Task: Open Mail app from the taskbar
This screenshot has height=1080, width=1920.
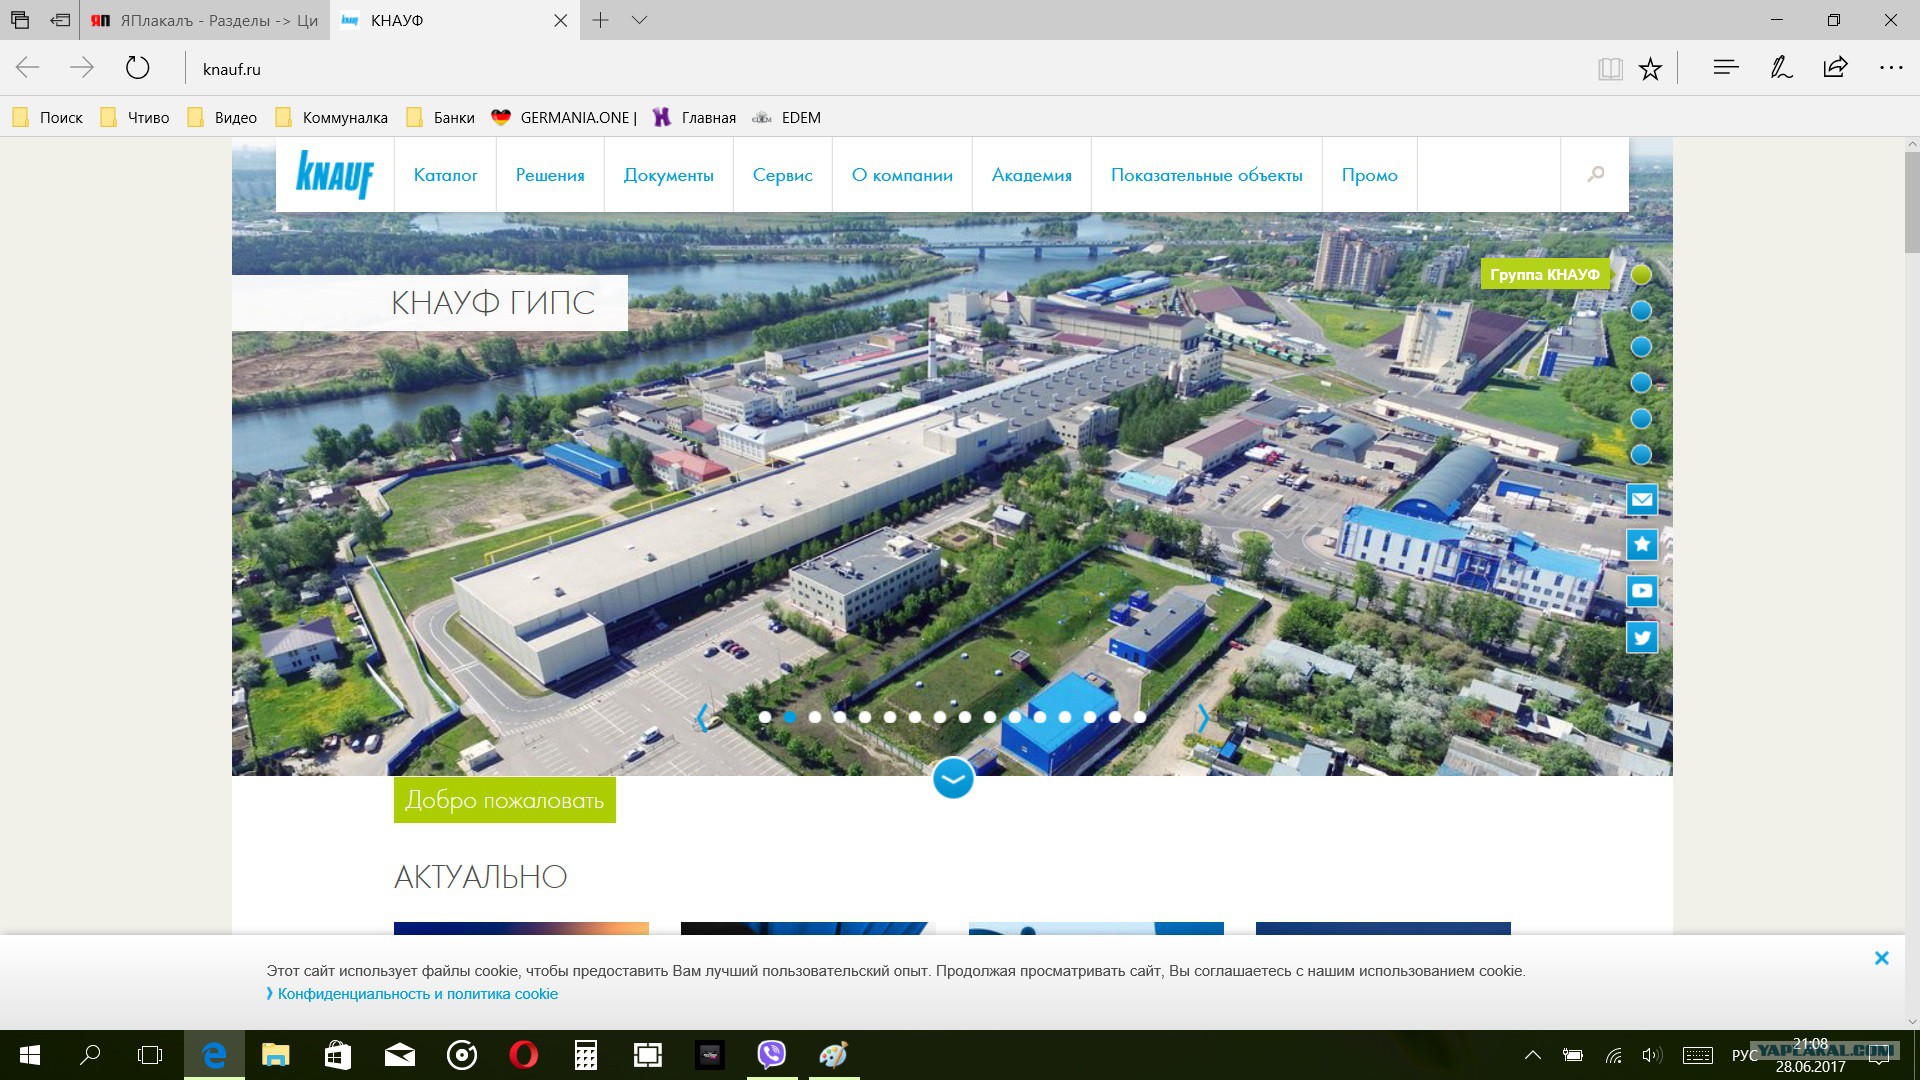Action: pos(400,1055)
